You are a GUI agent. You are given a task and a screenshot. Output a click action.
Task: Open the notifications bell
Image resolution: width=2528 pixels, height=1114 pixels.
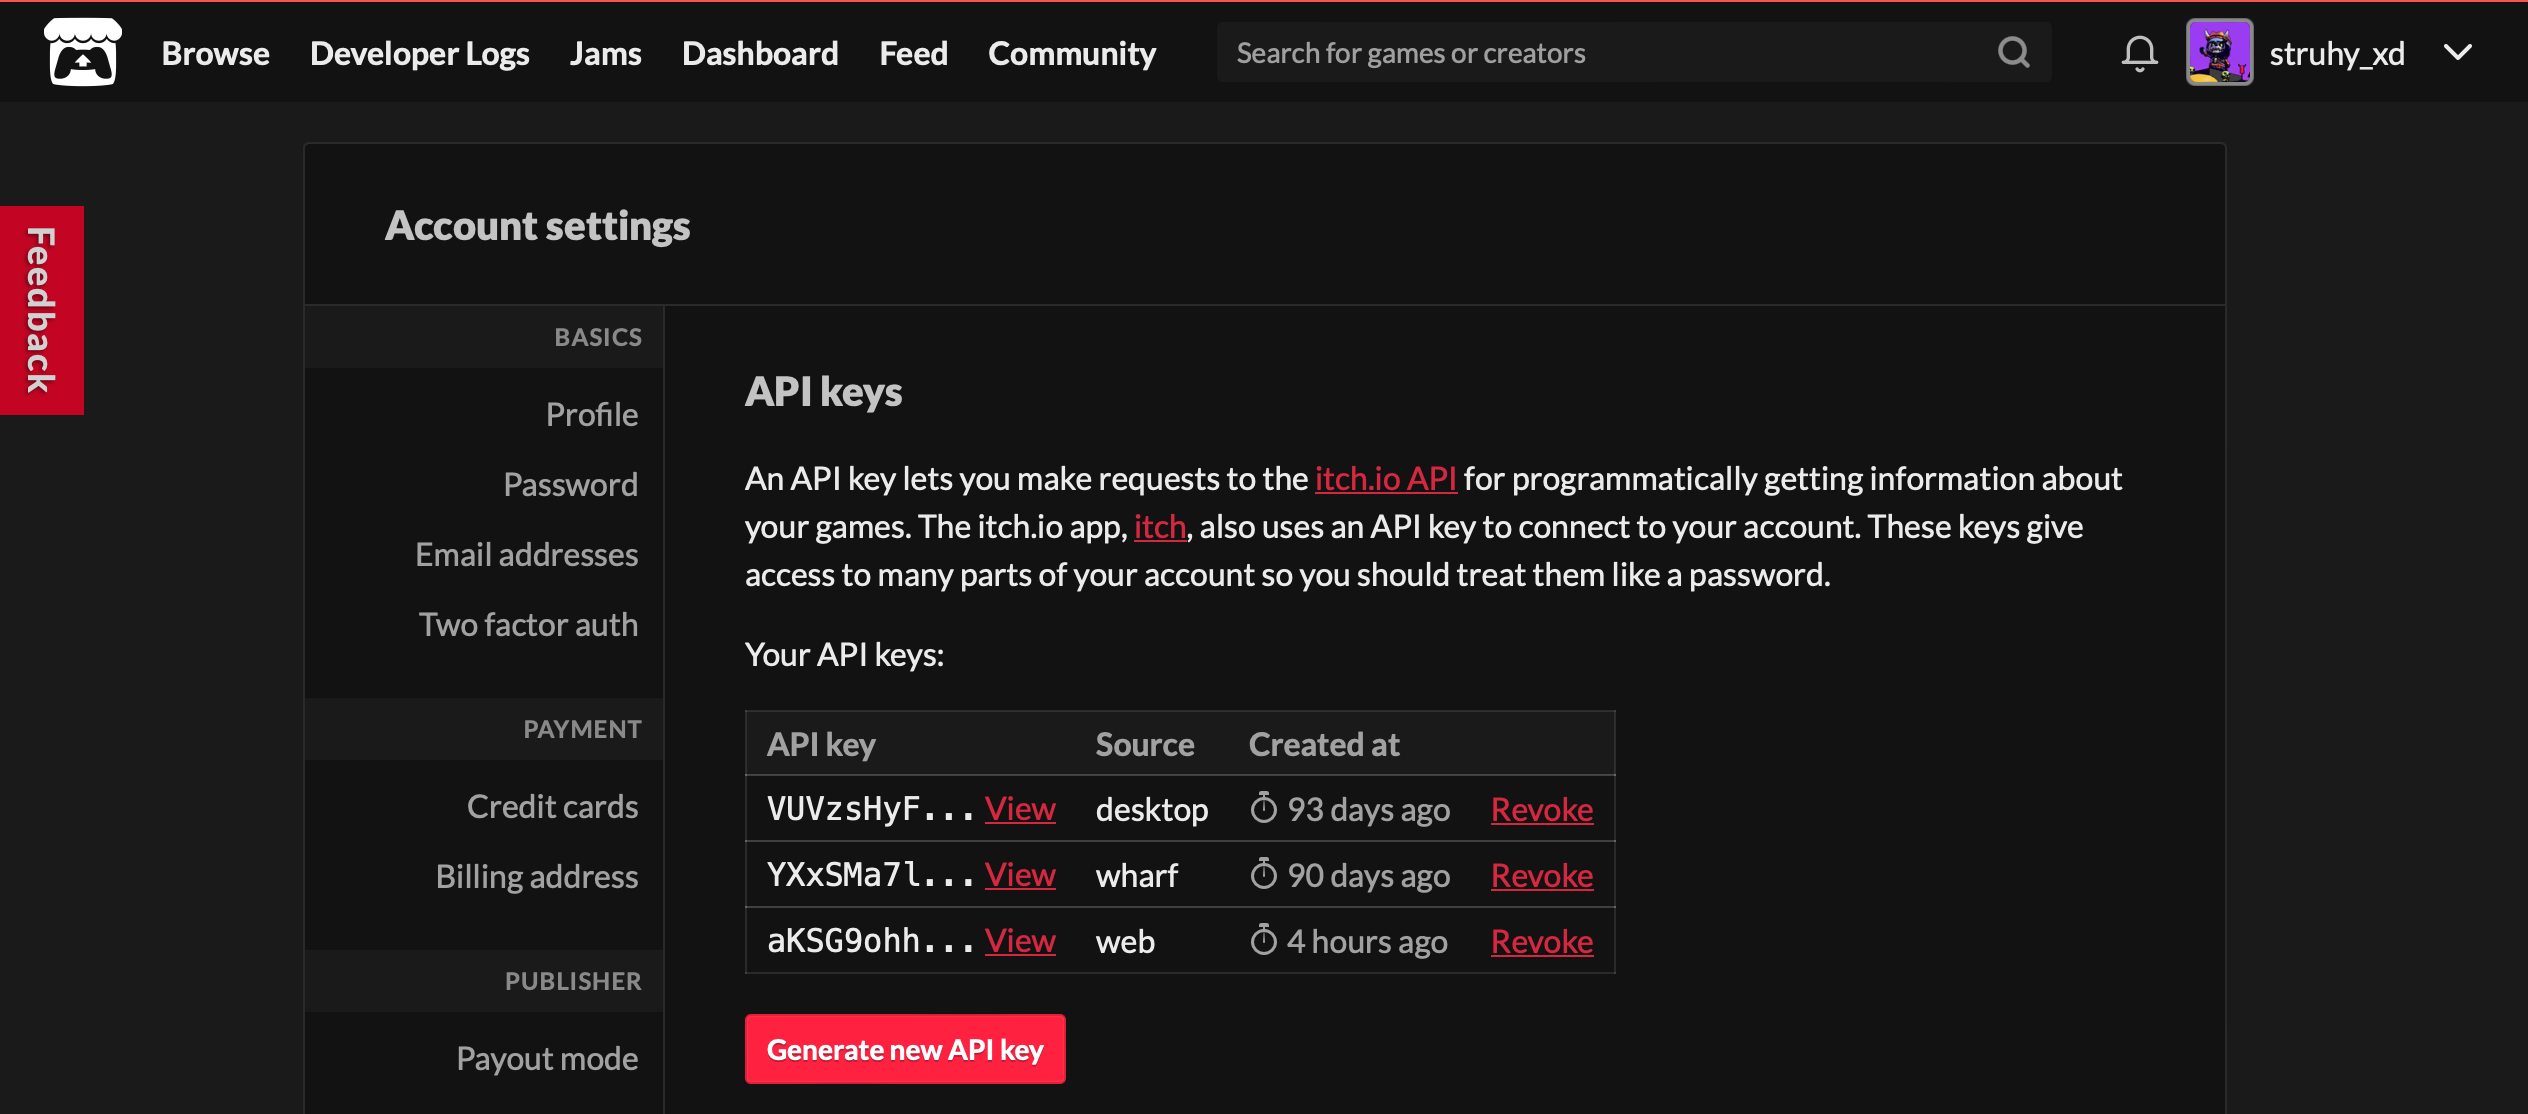(2139, 53)
